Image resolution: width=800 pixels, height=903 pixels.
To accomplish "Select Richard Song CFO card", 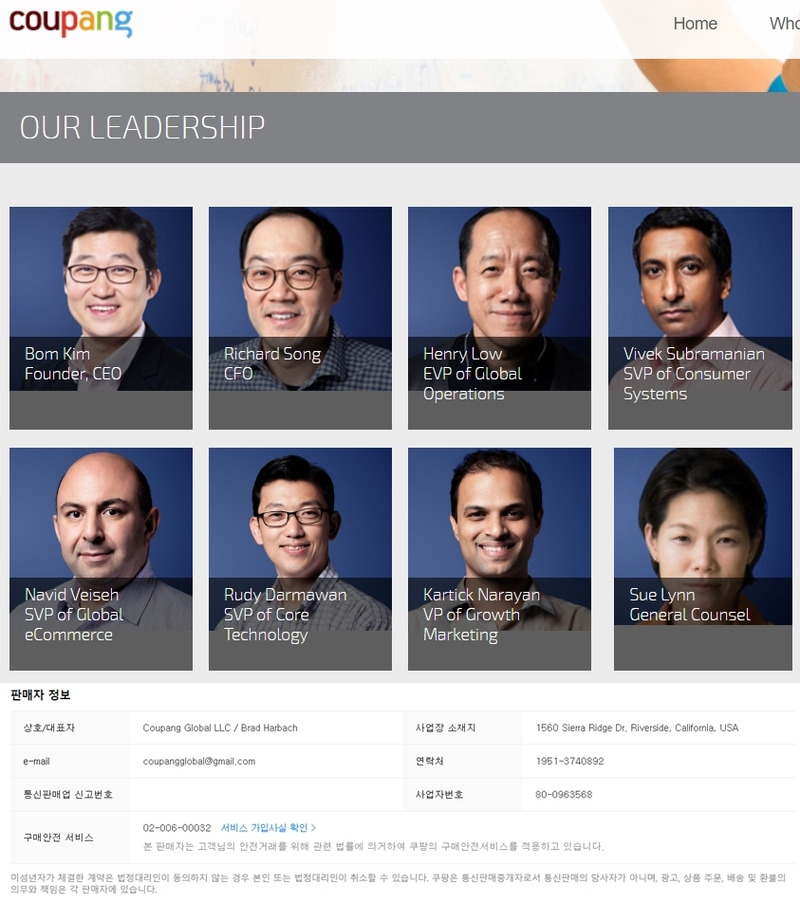I will pyautogui.click(x=300, y=318).
